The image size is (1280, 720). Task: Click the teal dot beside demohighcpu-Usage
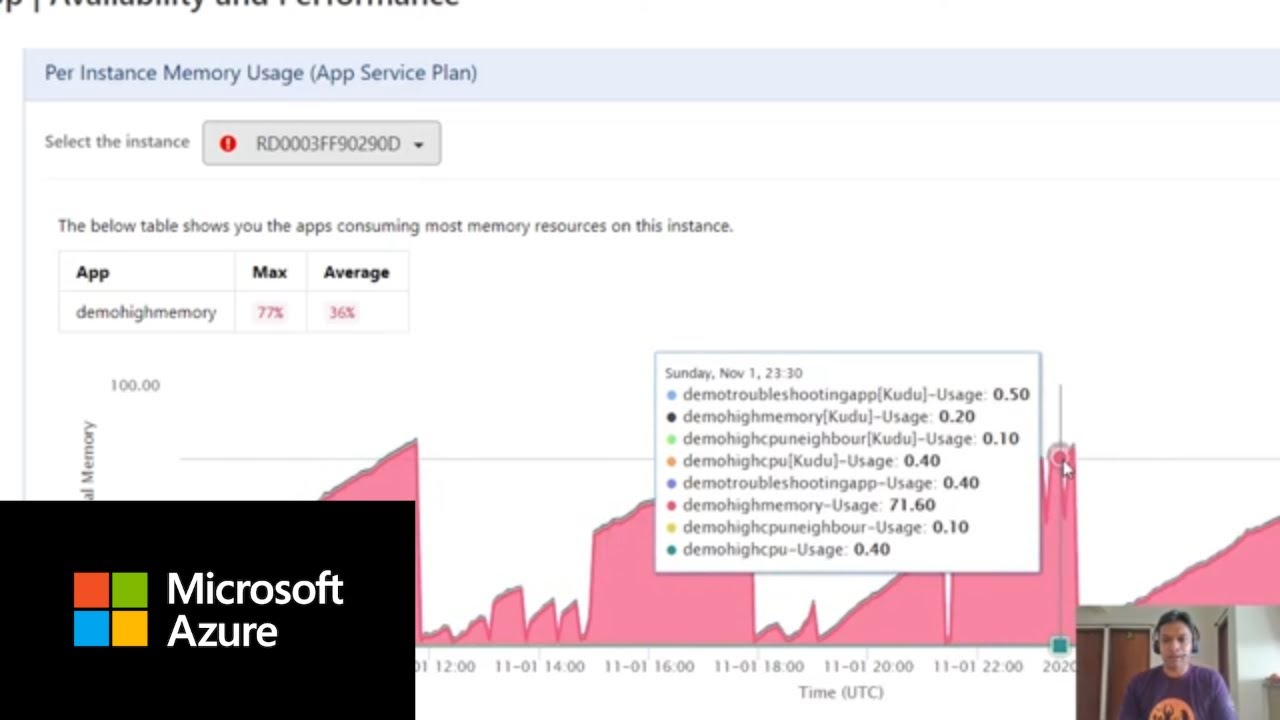click(x=671, y=549)
